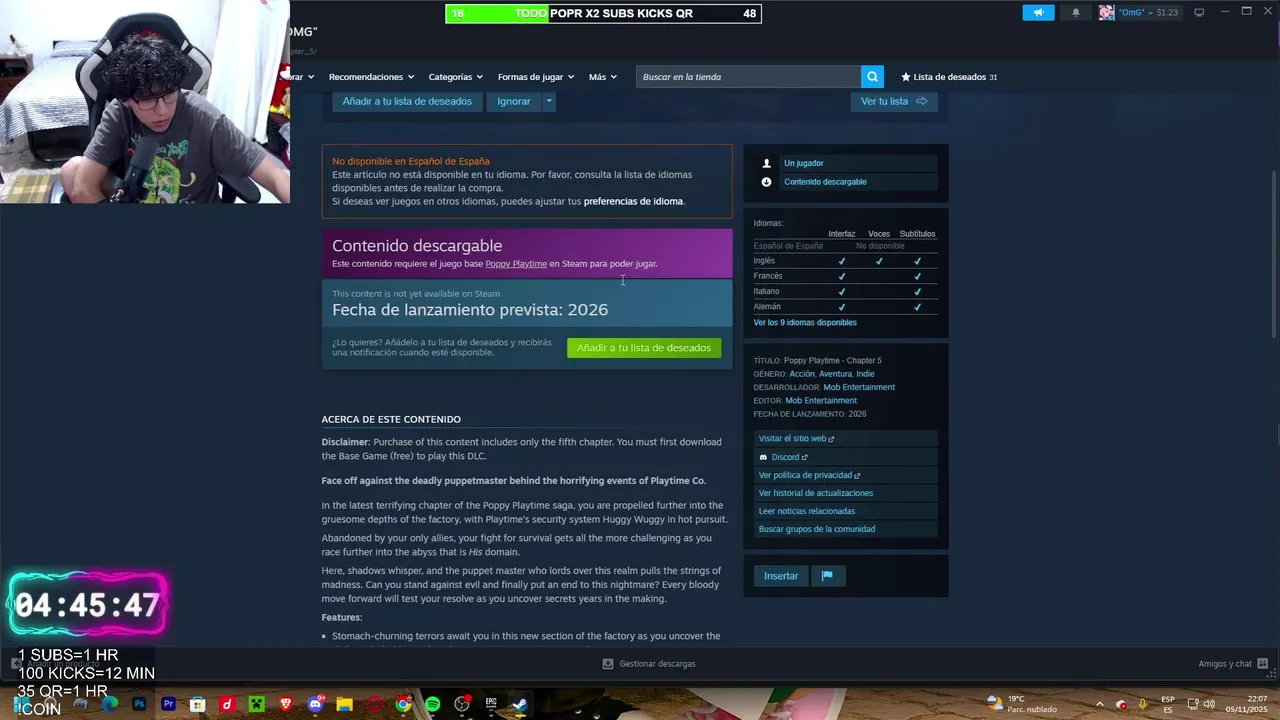The width and height of the screenshot is (1280, 720).
Task: Click green Añadir a tu lista de deseados button
Action: 644,348
